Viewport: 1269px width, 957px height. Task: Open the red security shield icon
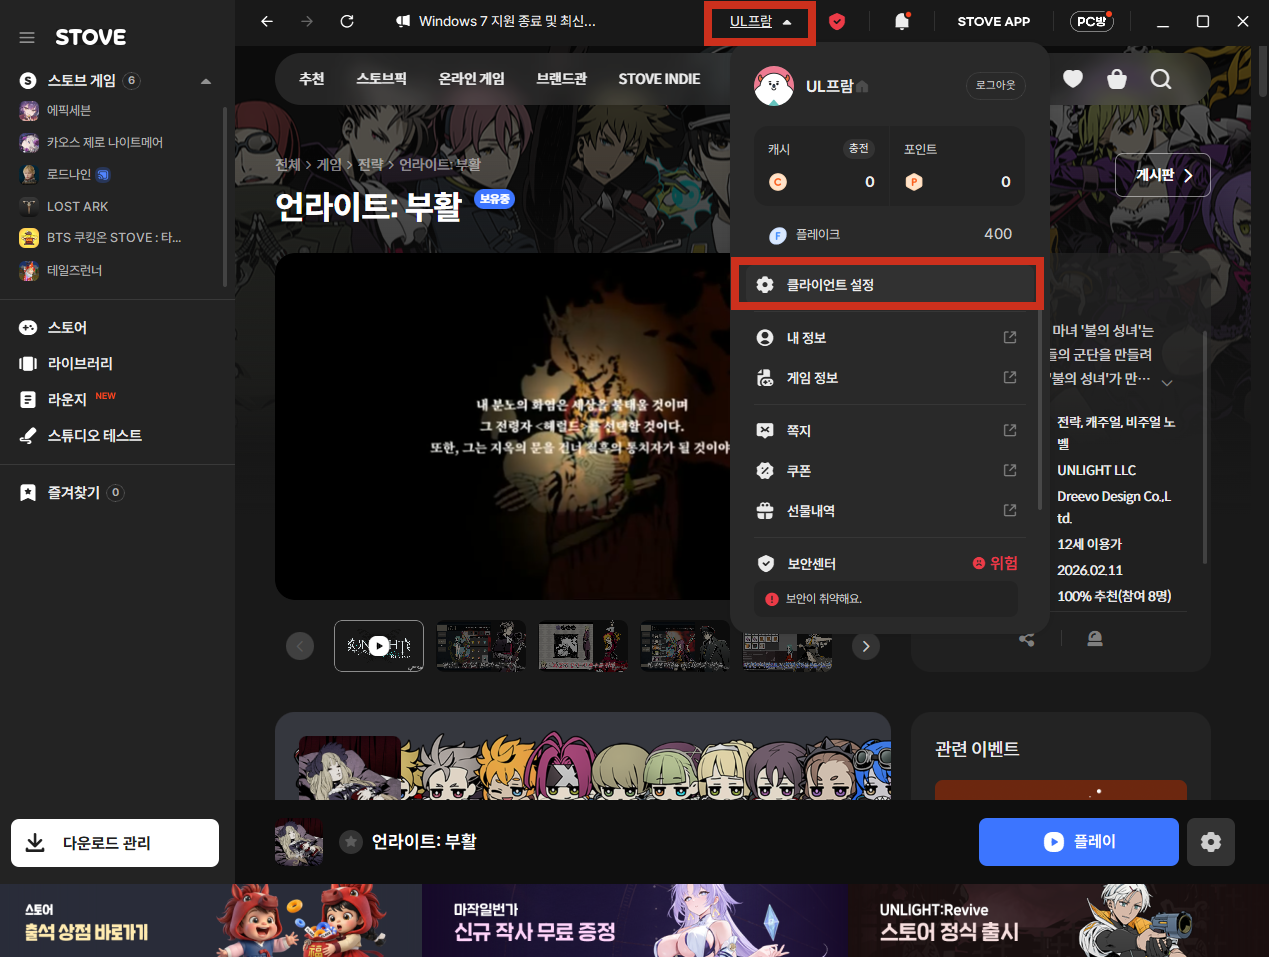pyautogui.click(x=837, y=22)
